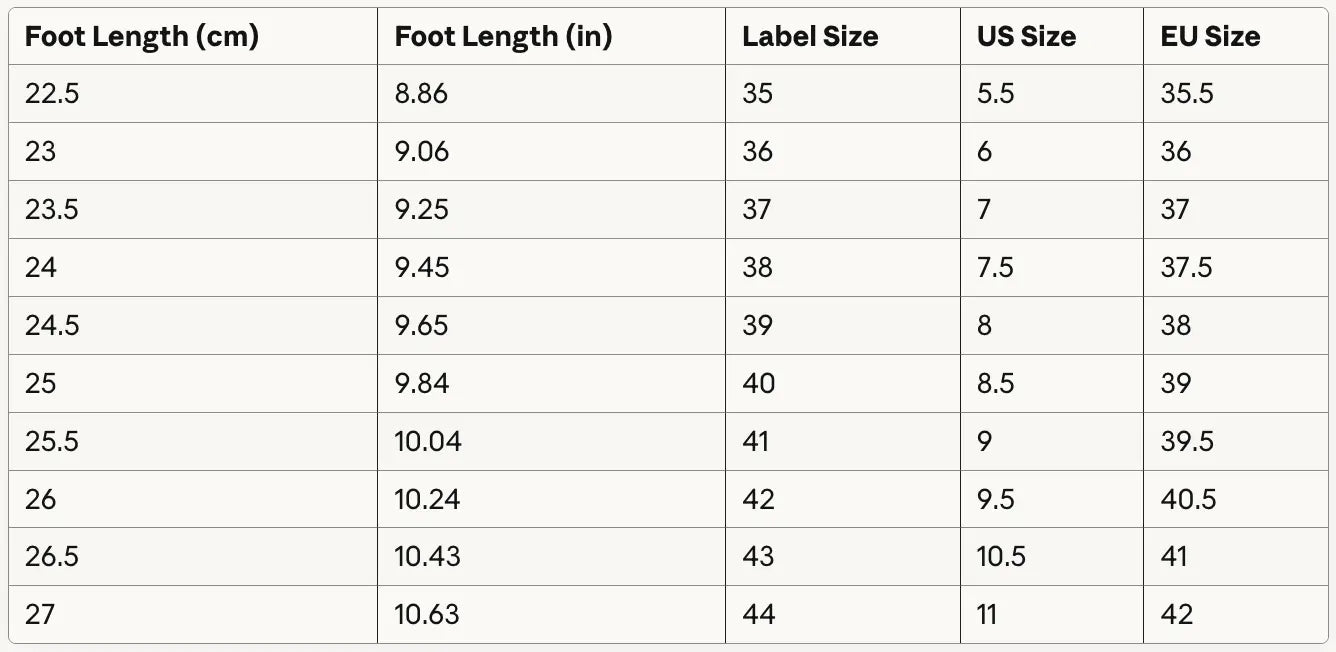The height and width of the screenshot is (652, 1336).
Task: Click the label size 44 cell
Action: point(759,614)
